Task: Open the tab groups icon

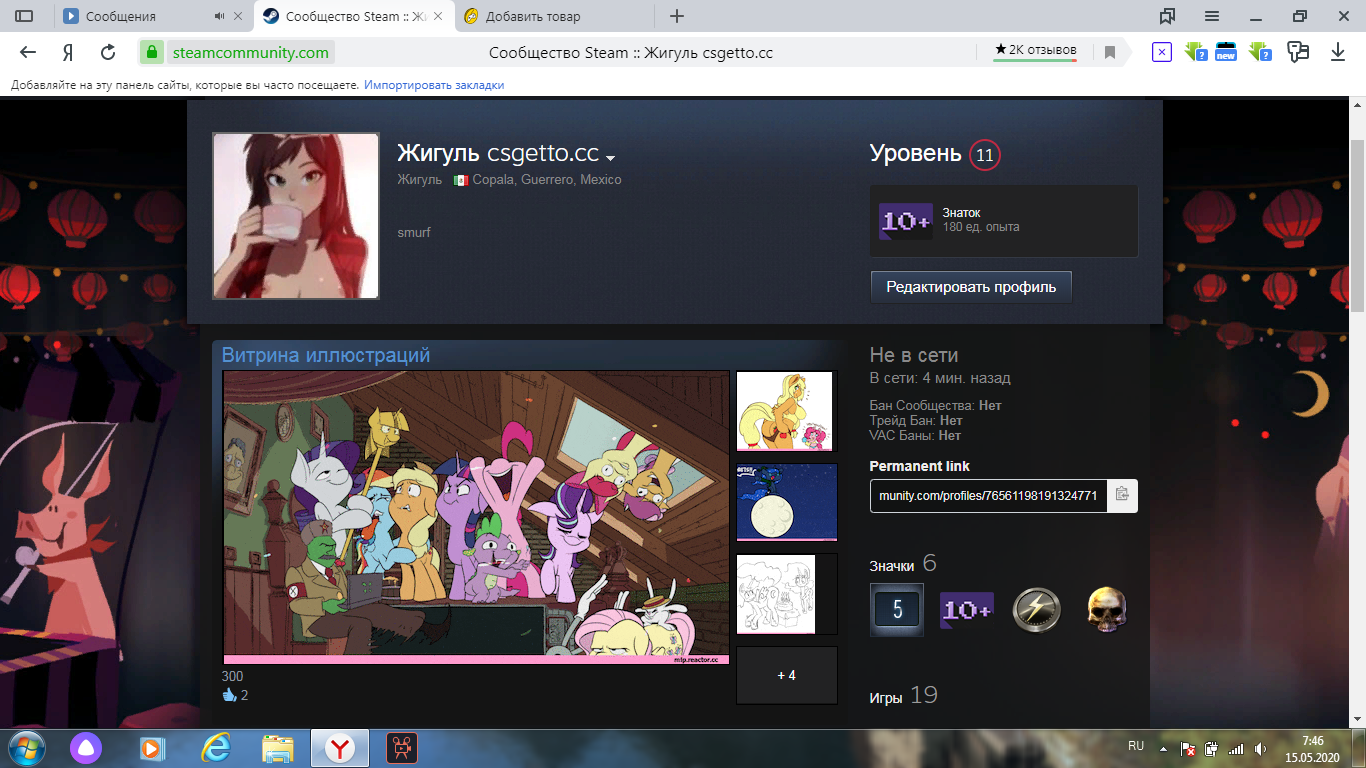Action: [x=1167, y=16]
